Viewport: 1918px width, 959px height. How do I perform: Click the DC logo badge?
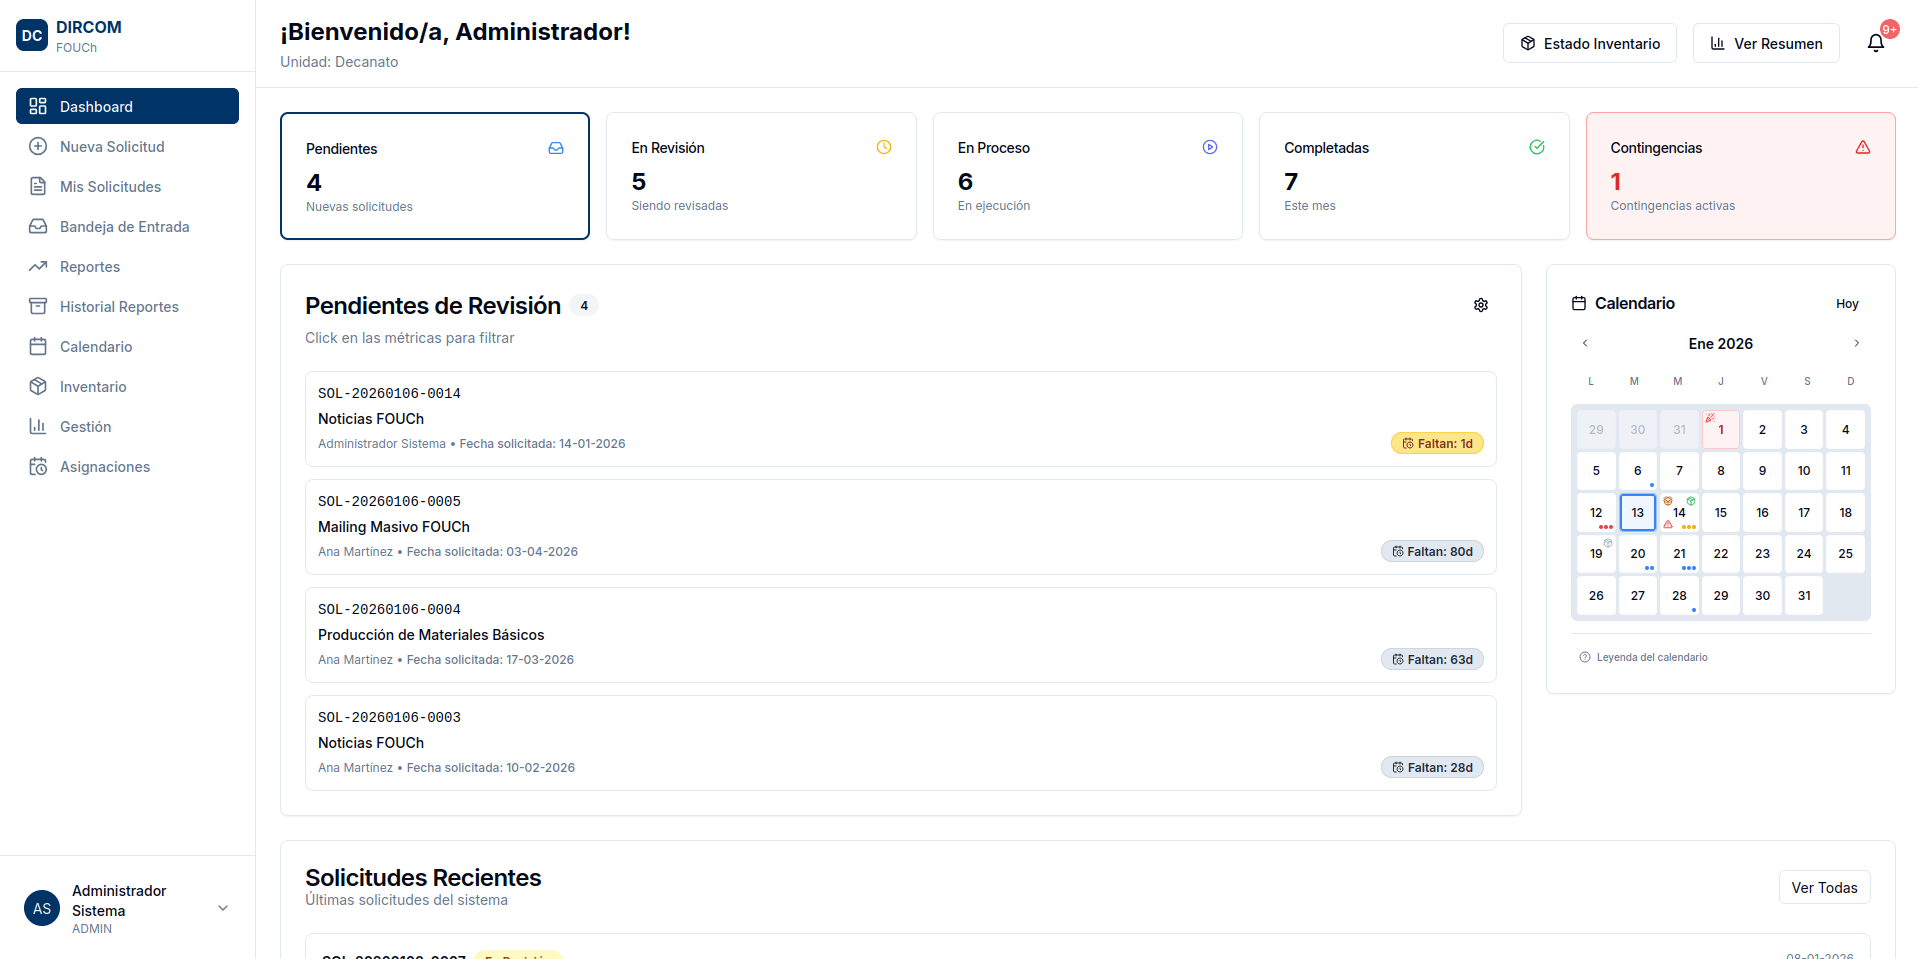32,35
